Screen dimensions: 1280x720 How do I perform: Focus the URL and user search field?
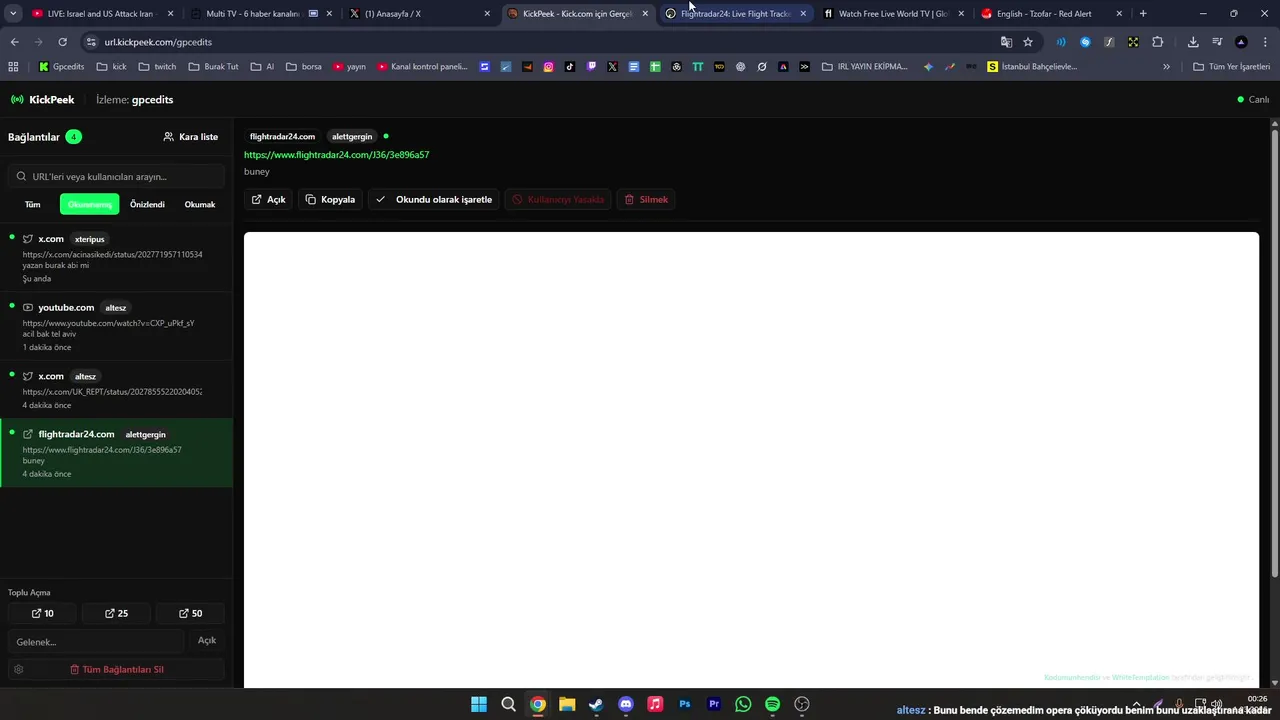(x=116, y=176)
